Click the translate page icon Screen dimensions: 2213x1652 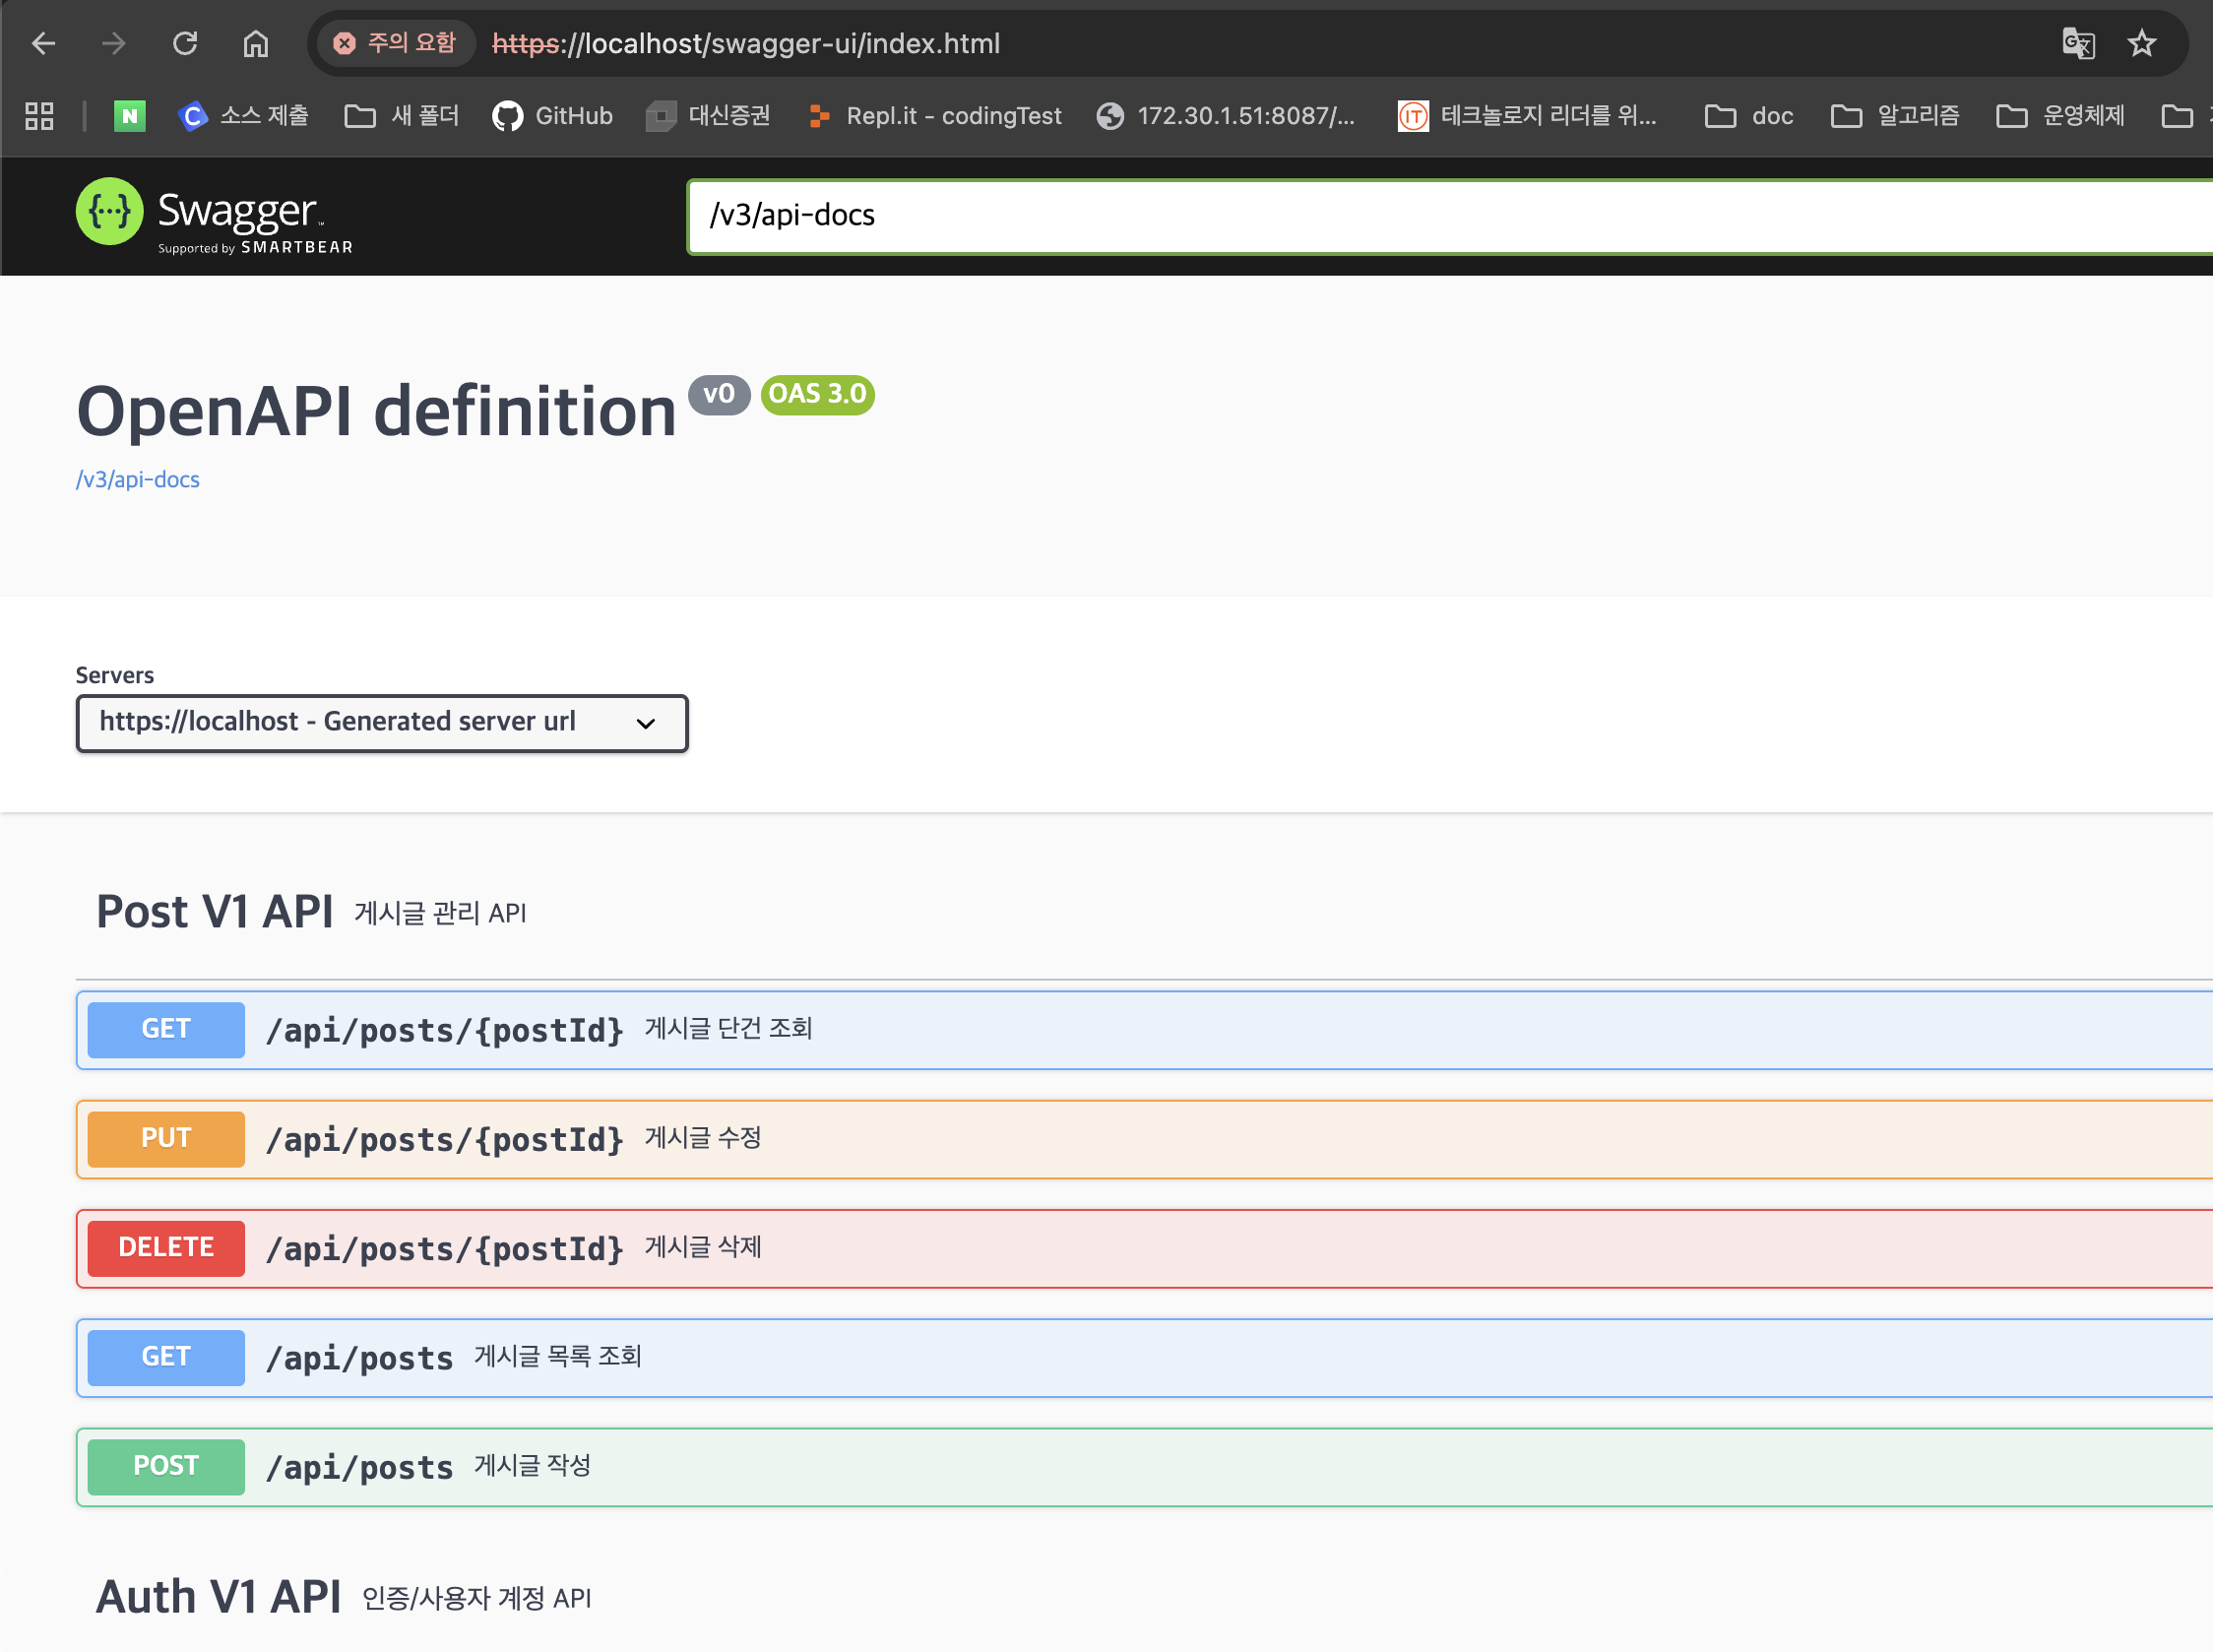point(2078,43)
